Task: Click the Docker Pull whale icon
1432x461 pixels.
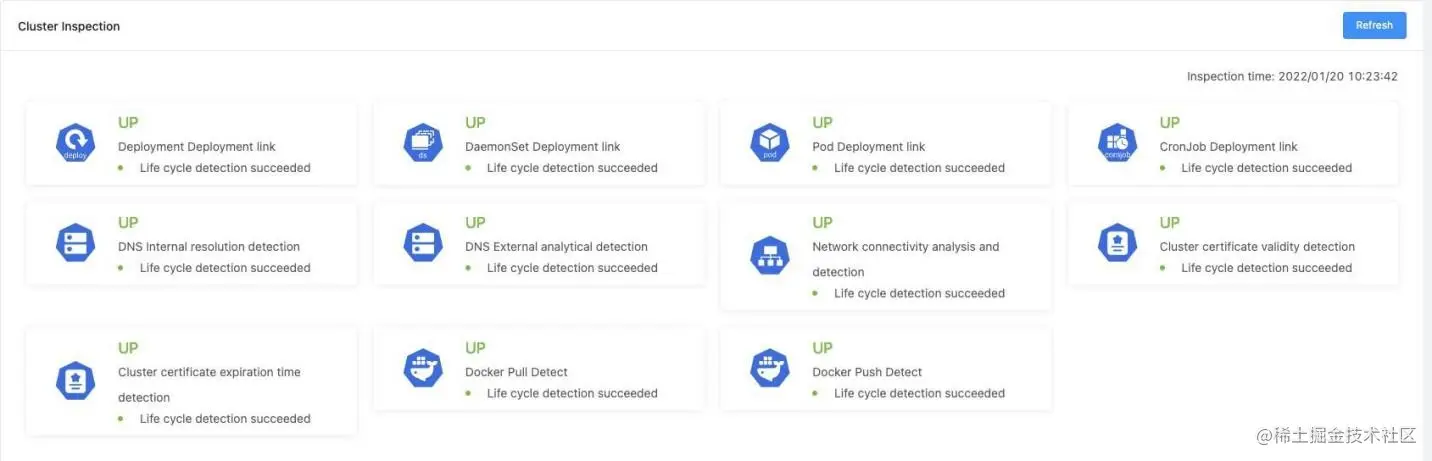Action: coord(422,368)
